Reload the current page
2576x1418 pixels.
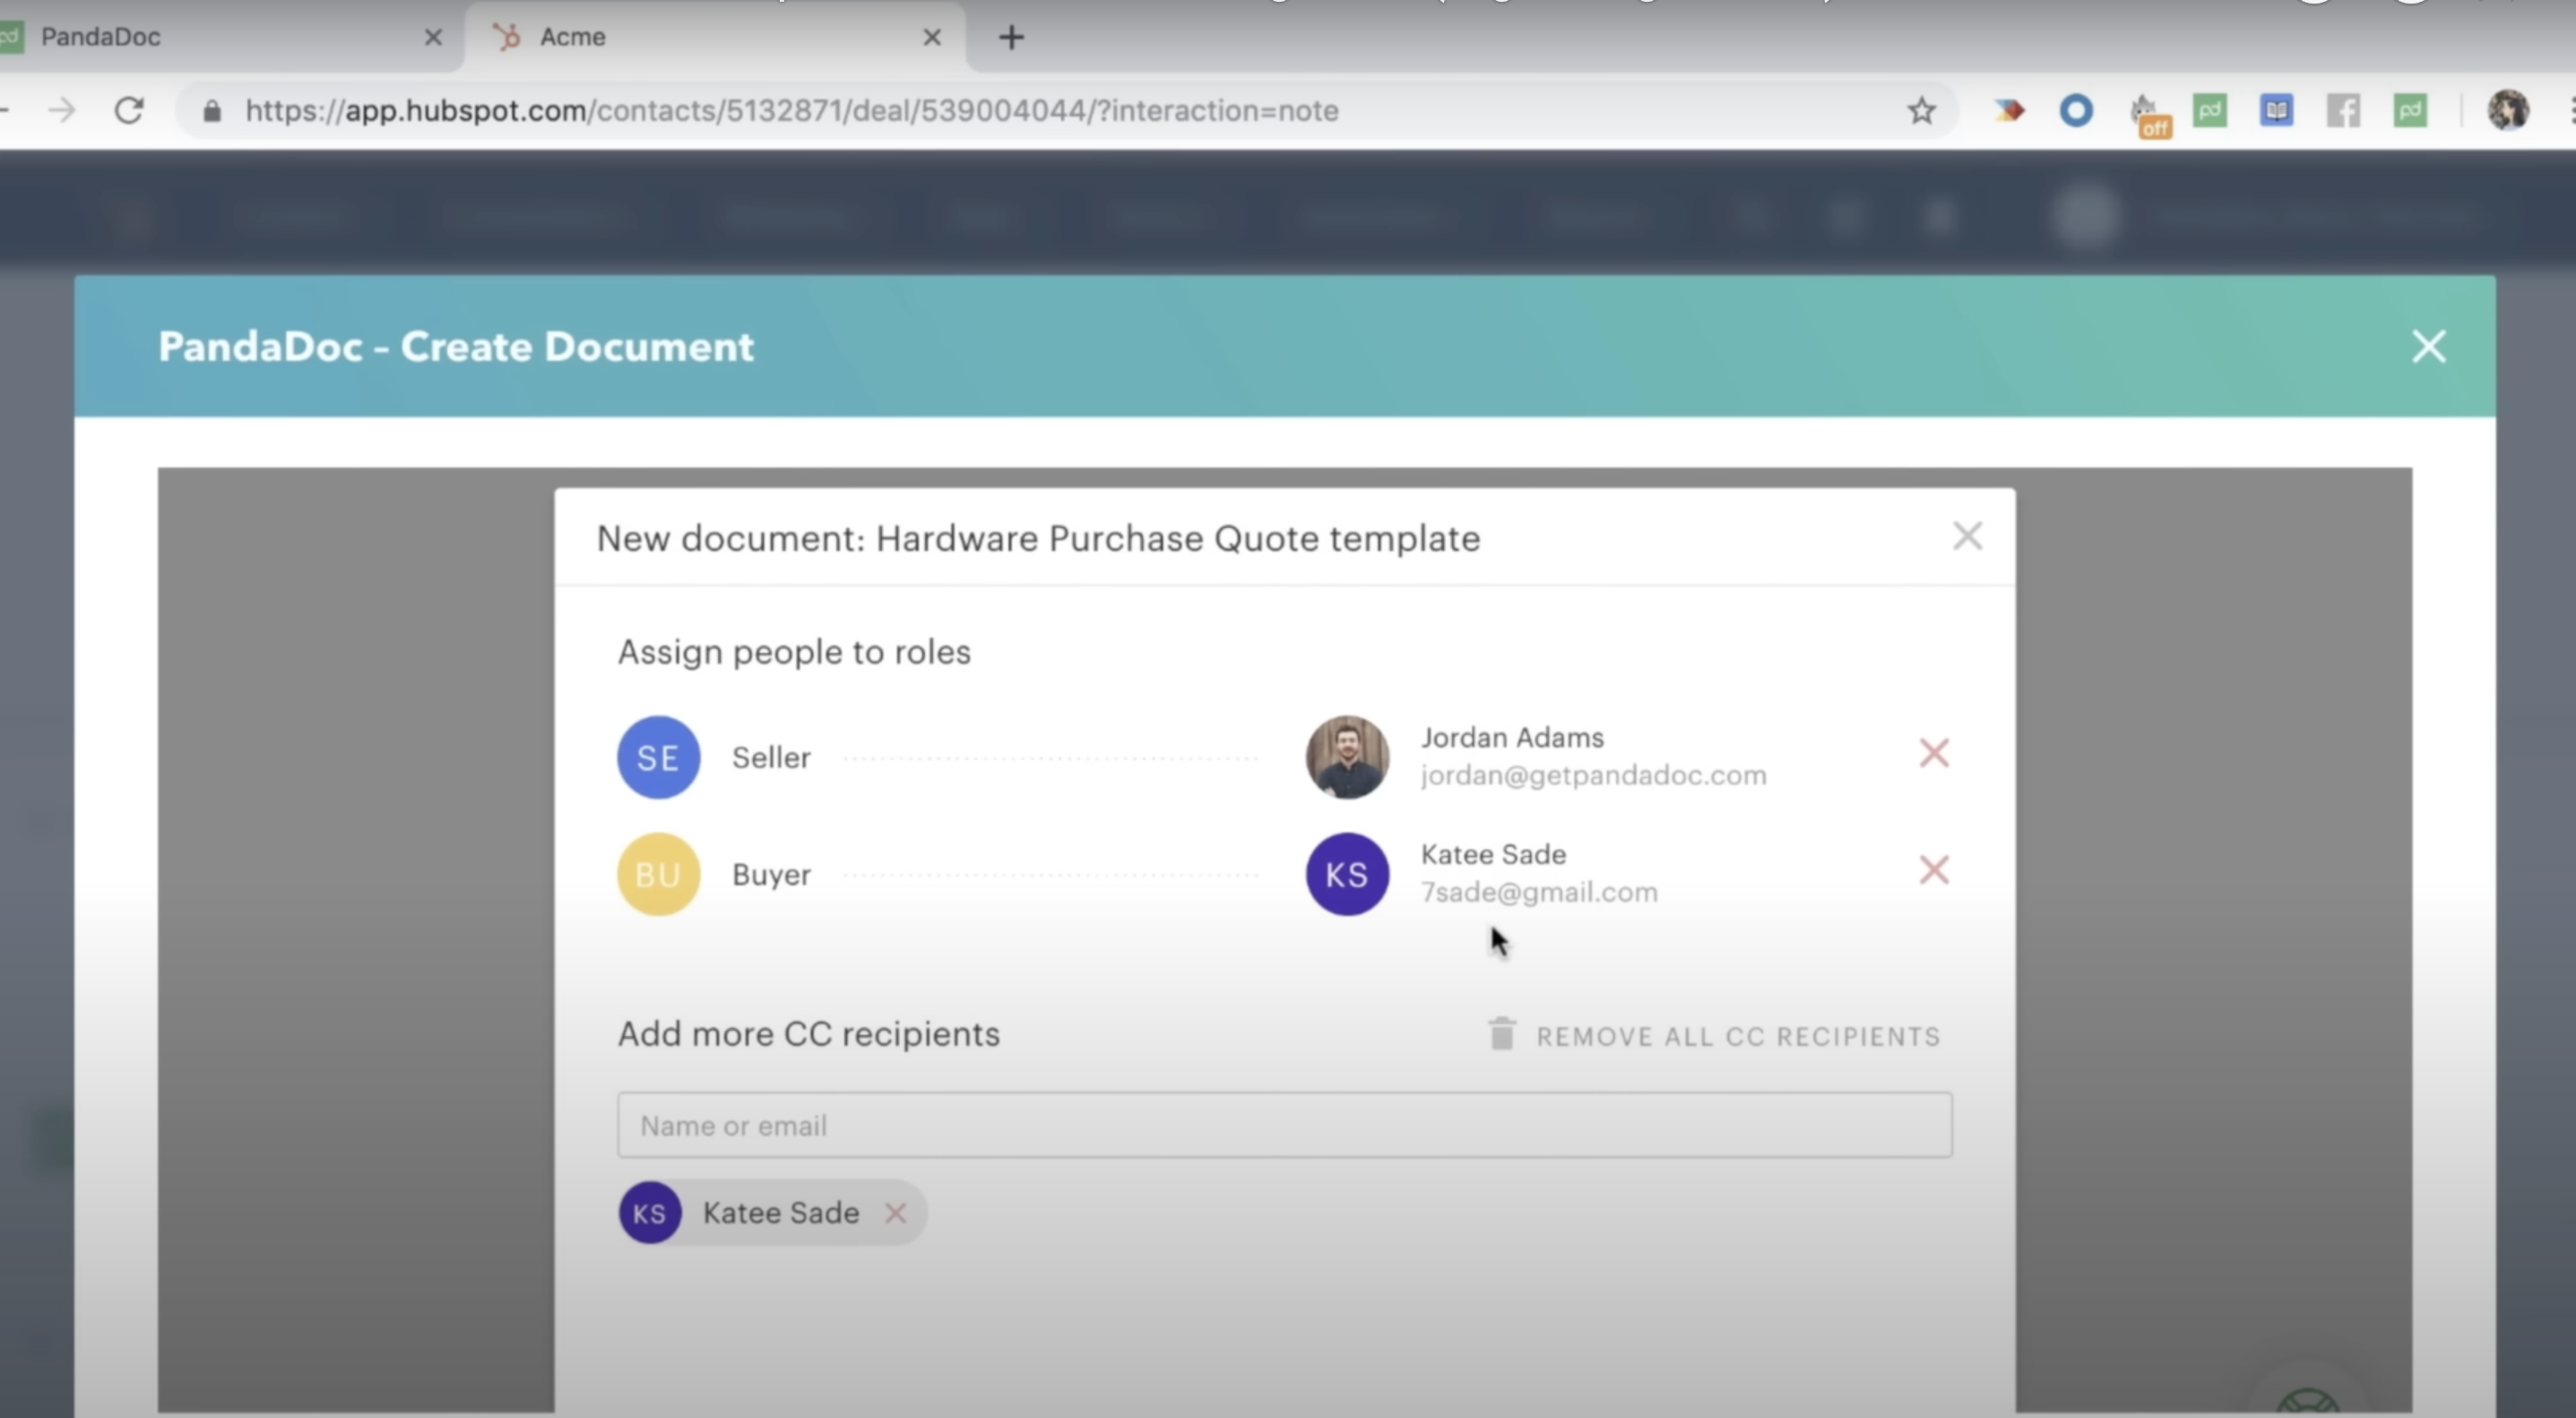[x=131, y=111]
